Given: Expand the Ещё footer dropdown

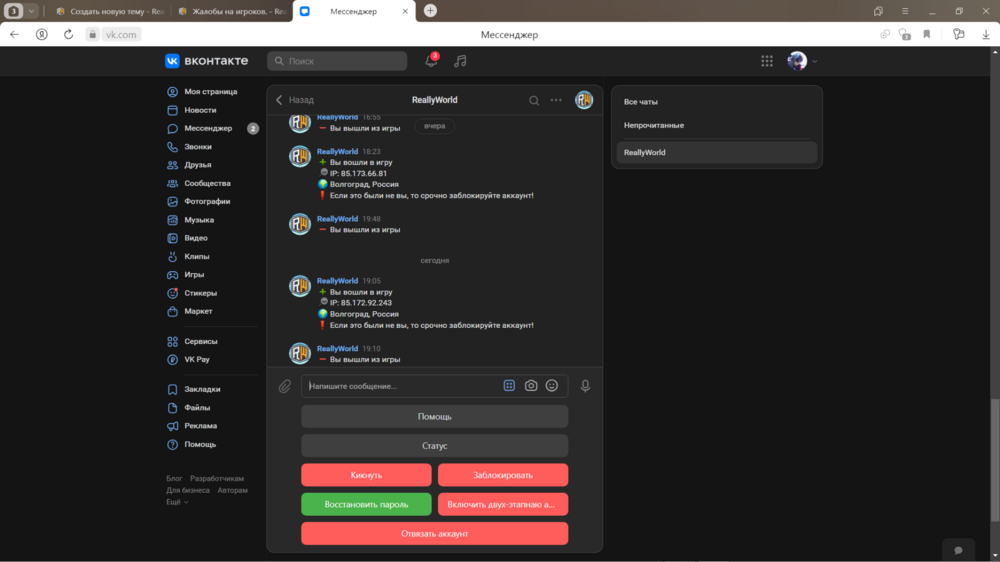Looking at the screenshot, I should [x=177, y=502].
